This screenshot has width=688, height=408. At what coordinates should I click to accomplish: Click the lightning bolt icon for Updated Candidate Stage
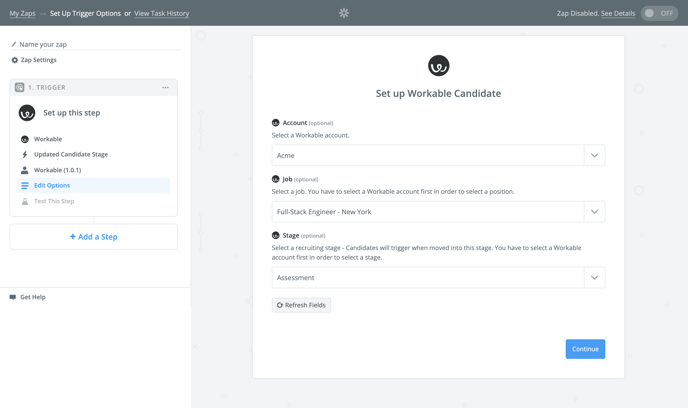coord(25,154)
